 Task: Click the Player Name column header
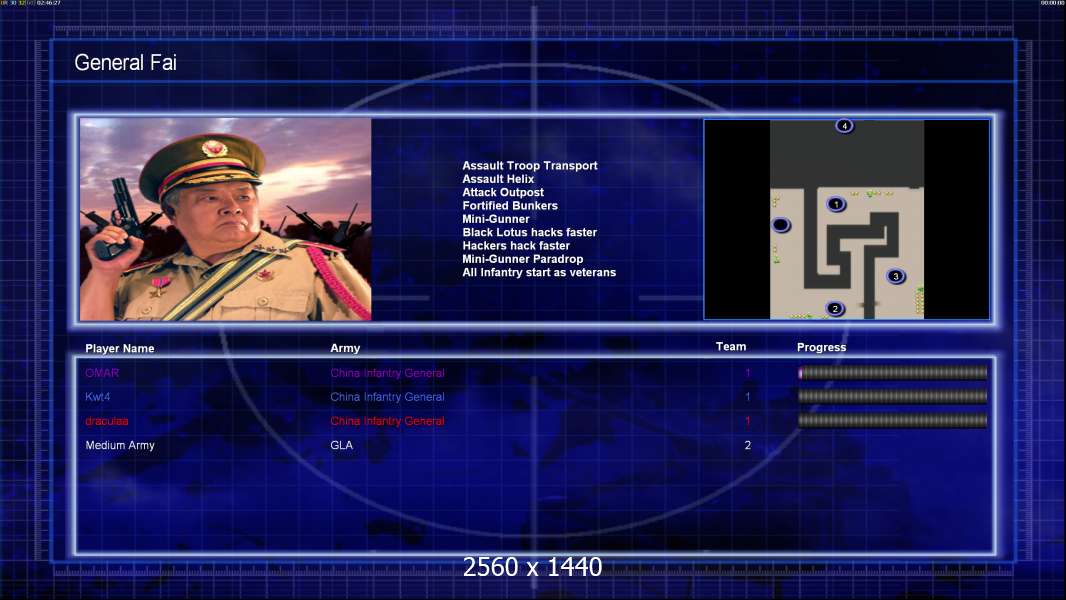[120, 349]
